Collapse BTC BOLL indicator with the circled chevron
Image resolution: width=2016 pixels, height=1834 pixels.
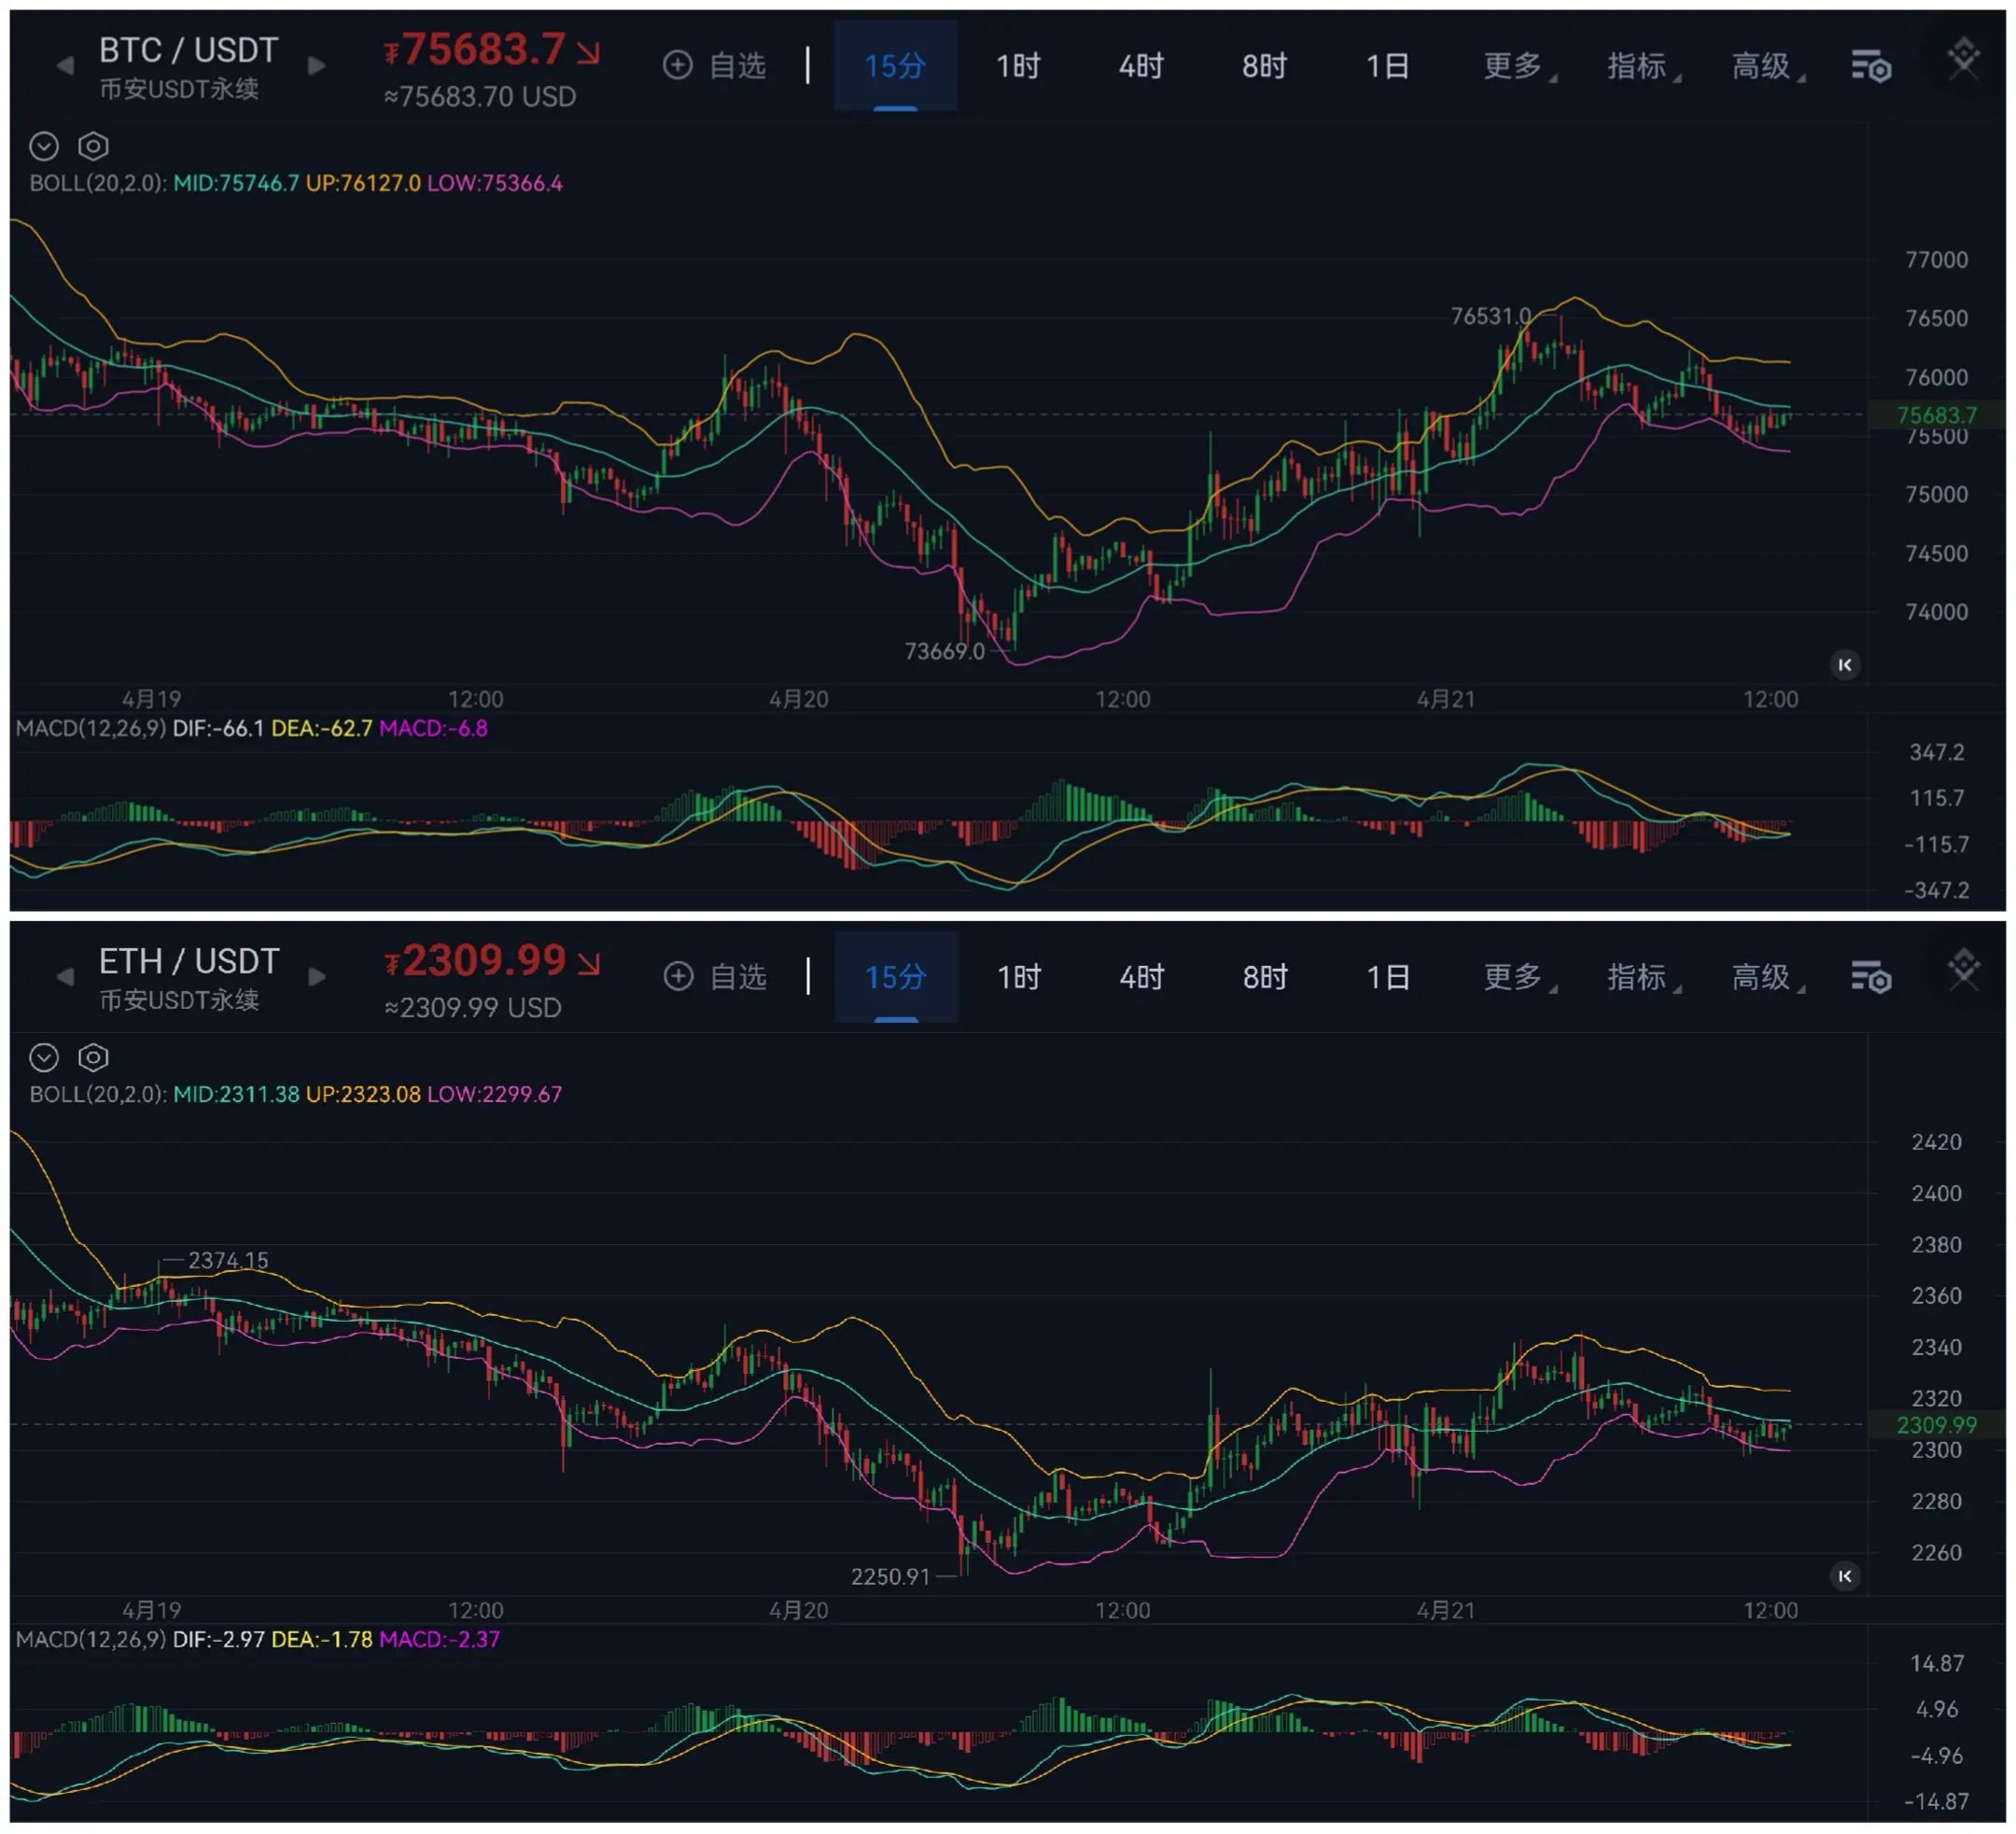pyautogui.click(x=44, y=147)
